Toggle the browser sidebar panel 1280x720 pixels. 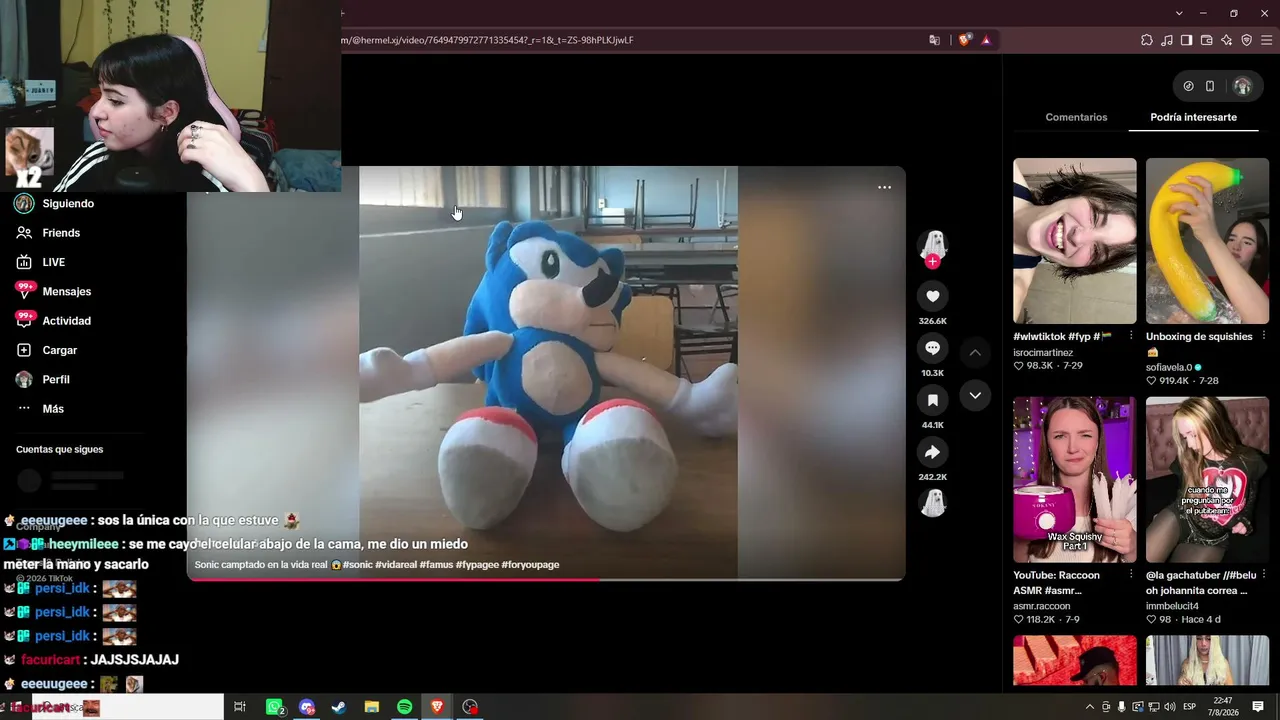(1186, 40)
